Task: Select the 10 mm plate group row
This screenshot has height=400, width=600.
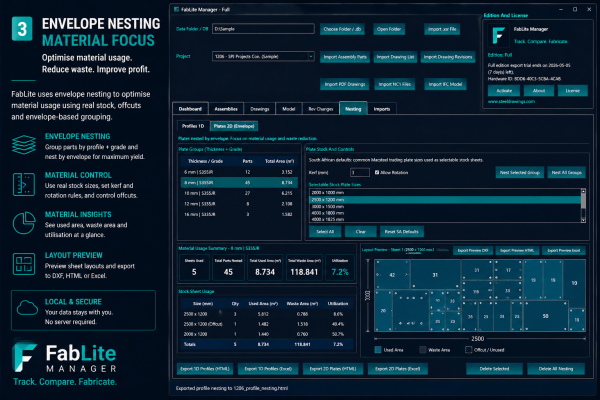Action: 239,193
